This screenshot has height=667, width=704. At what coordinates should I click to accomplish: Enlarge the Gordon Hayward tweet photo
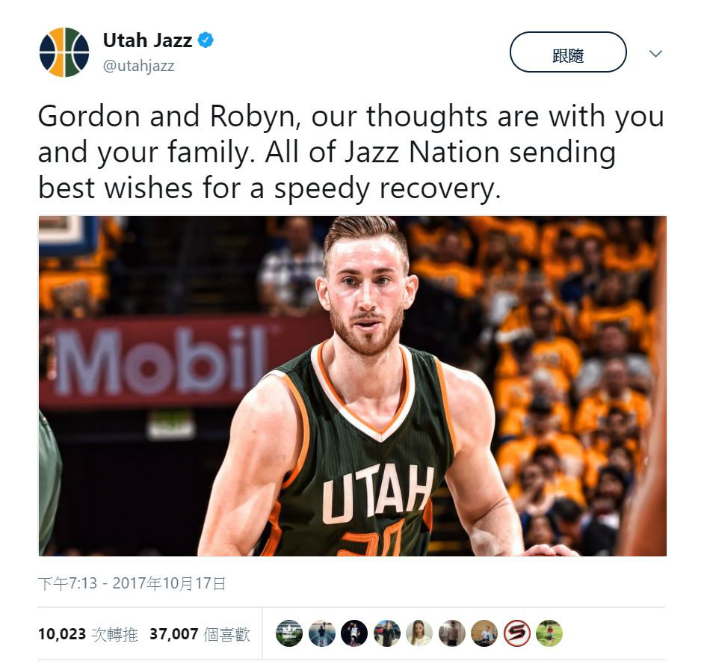[352, 386]
